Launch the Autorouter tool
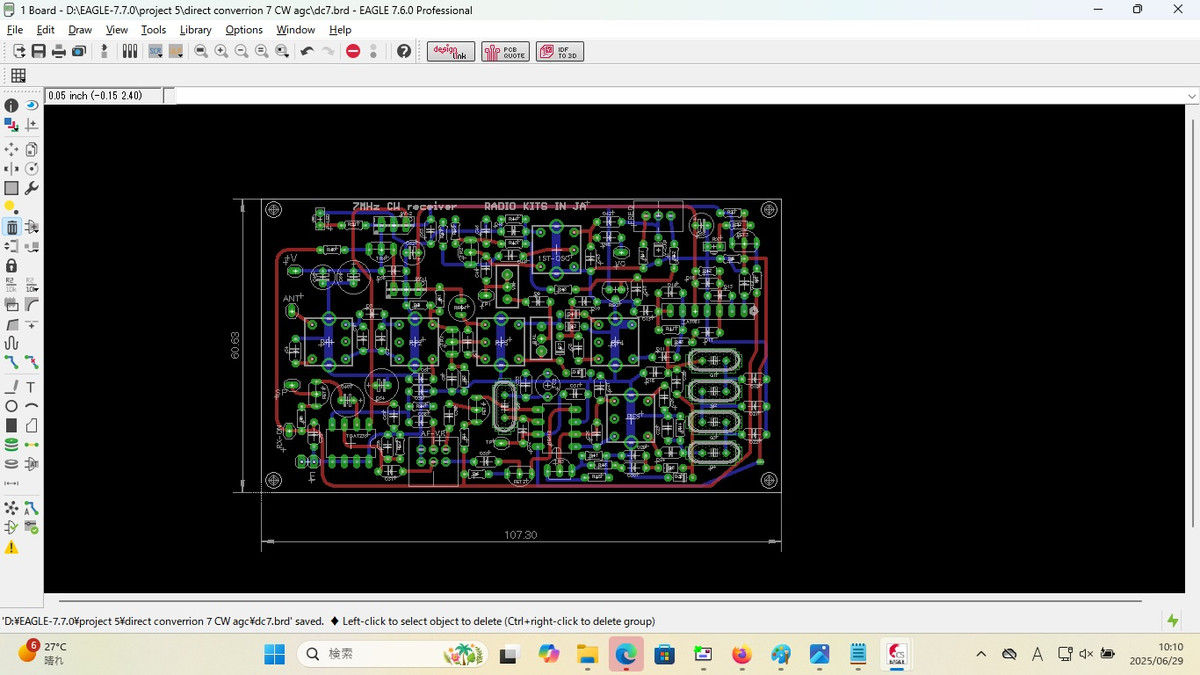 click(32, 508)
